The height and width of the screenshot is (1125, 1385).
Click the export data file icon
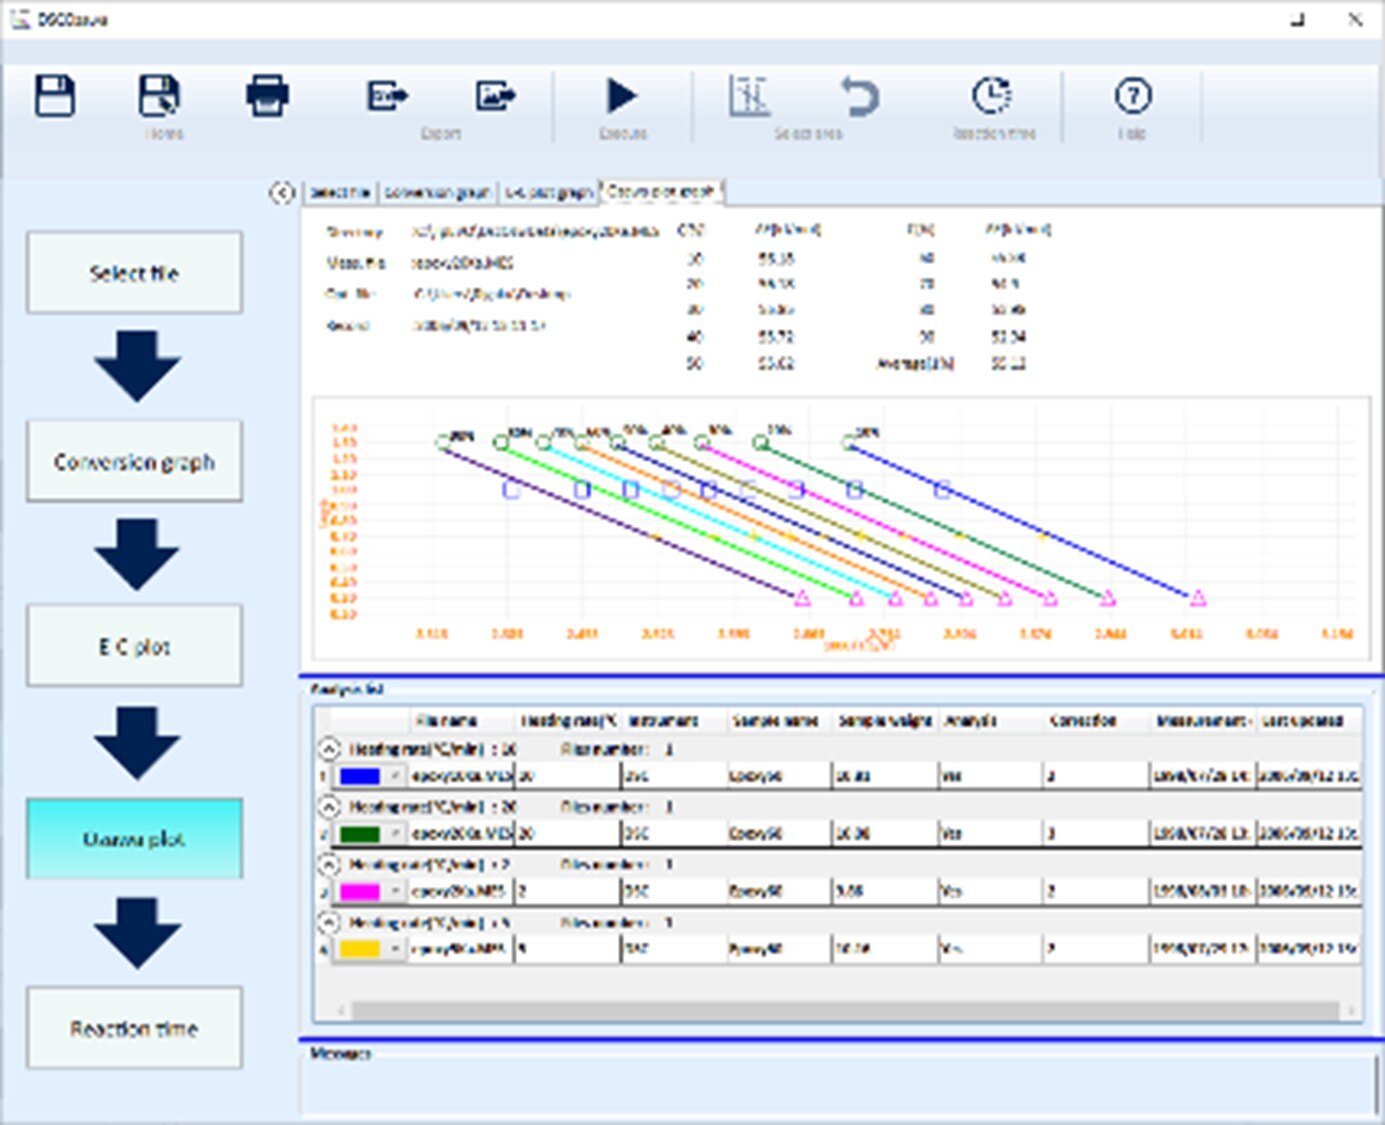(387, 96)
